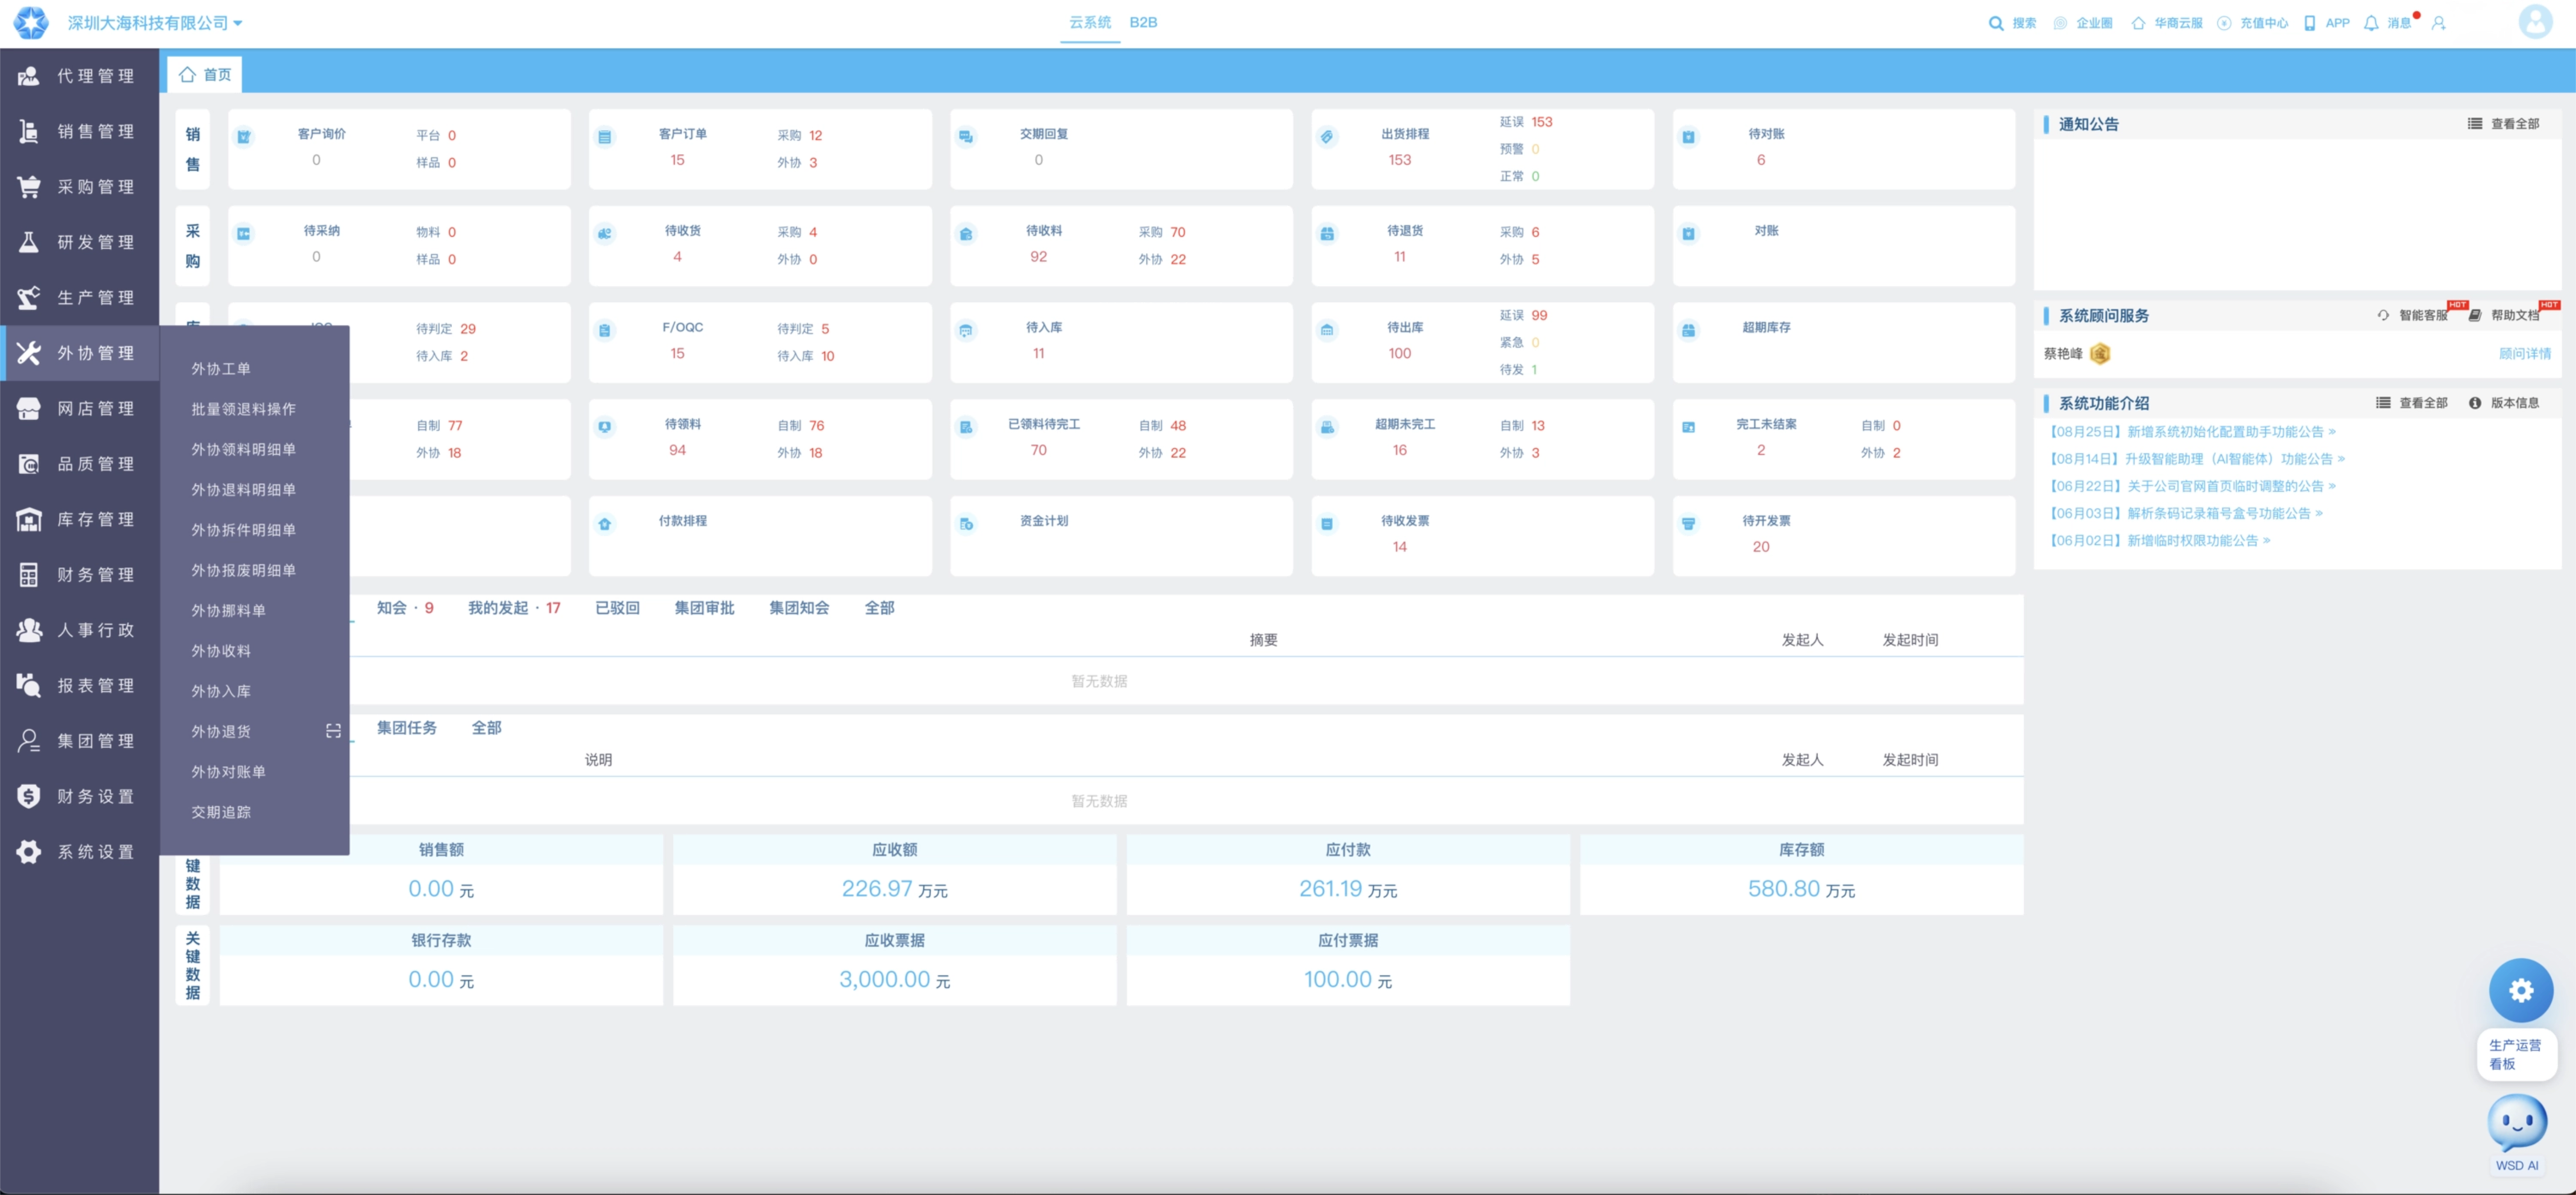Viewport: 2576px width, 1195px height.
Task: Switch to the 我的发起 tab
Action: tap(514, 608)
